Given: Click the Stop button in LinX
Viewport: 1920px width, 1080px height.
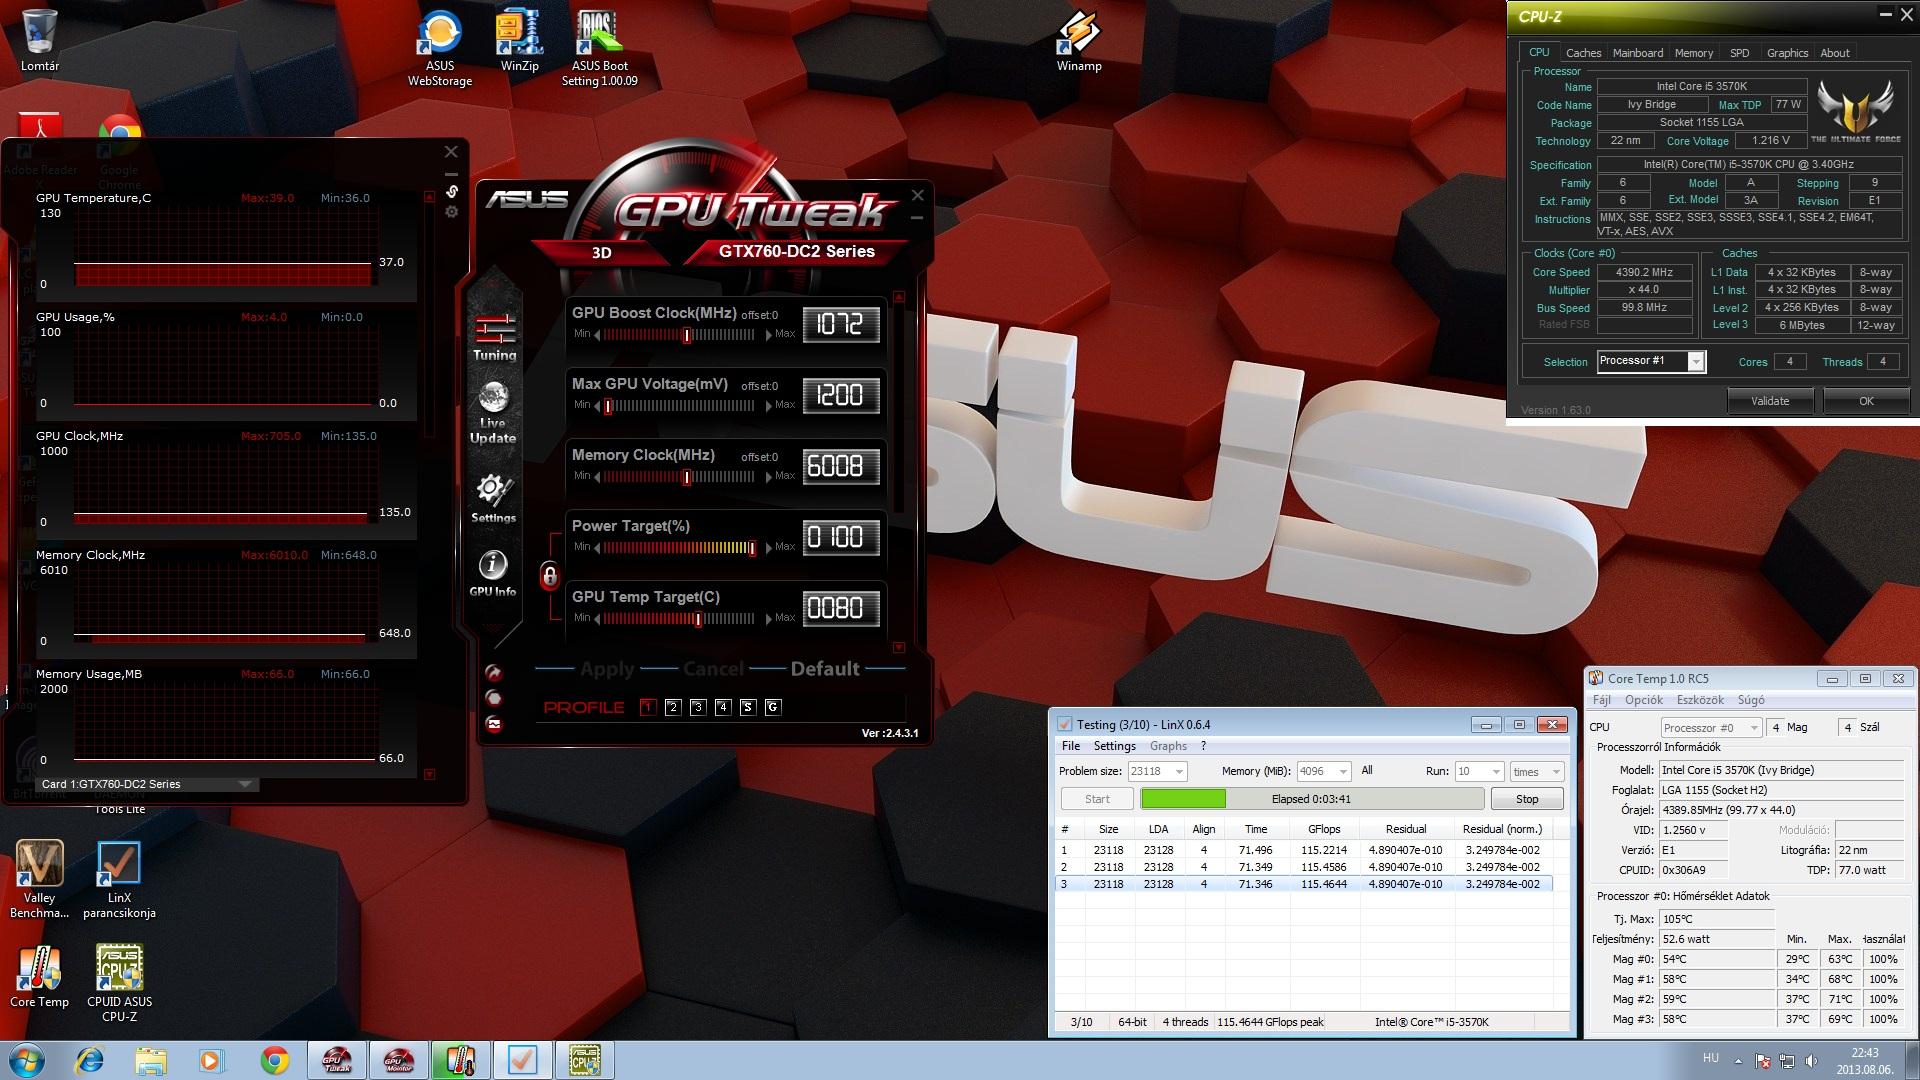Looking at the screenshot, I should [x=1526, y=799].
